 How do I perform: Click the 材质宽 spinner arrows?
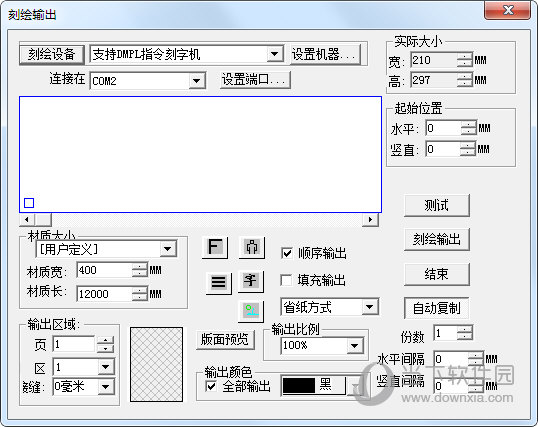pos(140,270)
